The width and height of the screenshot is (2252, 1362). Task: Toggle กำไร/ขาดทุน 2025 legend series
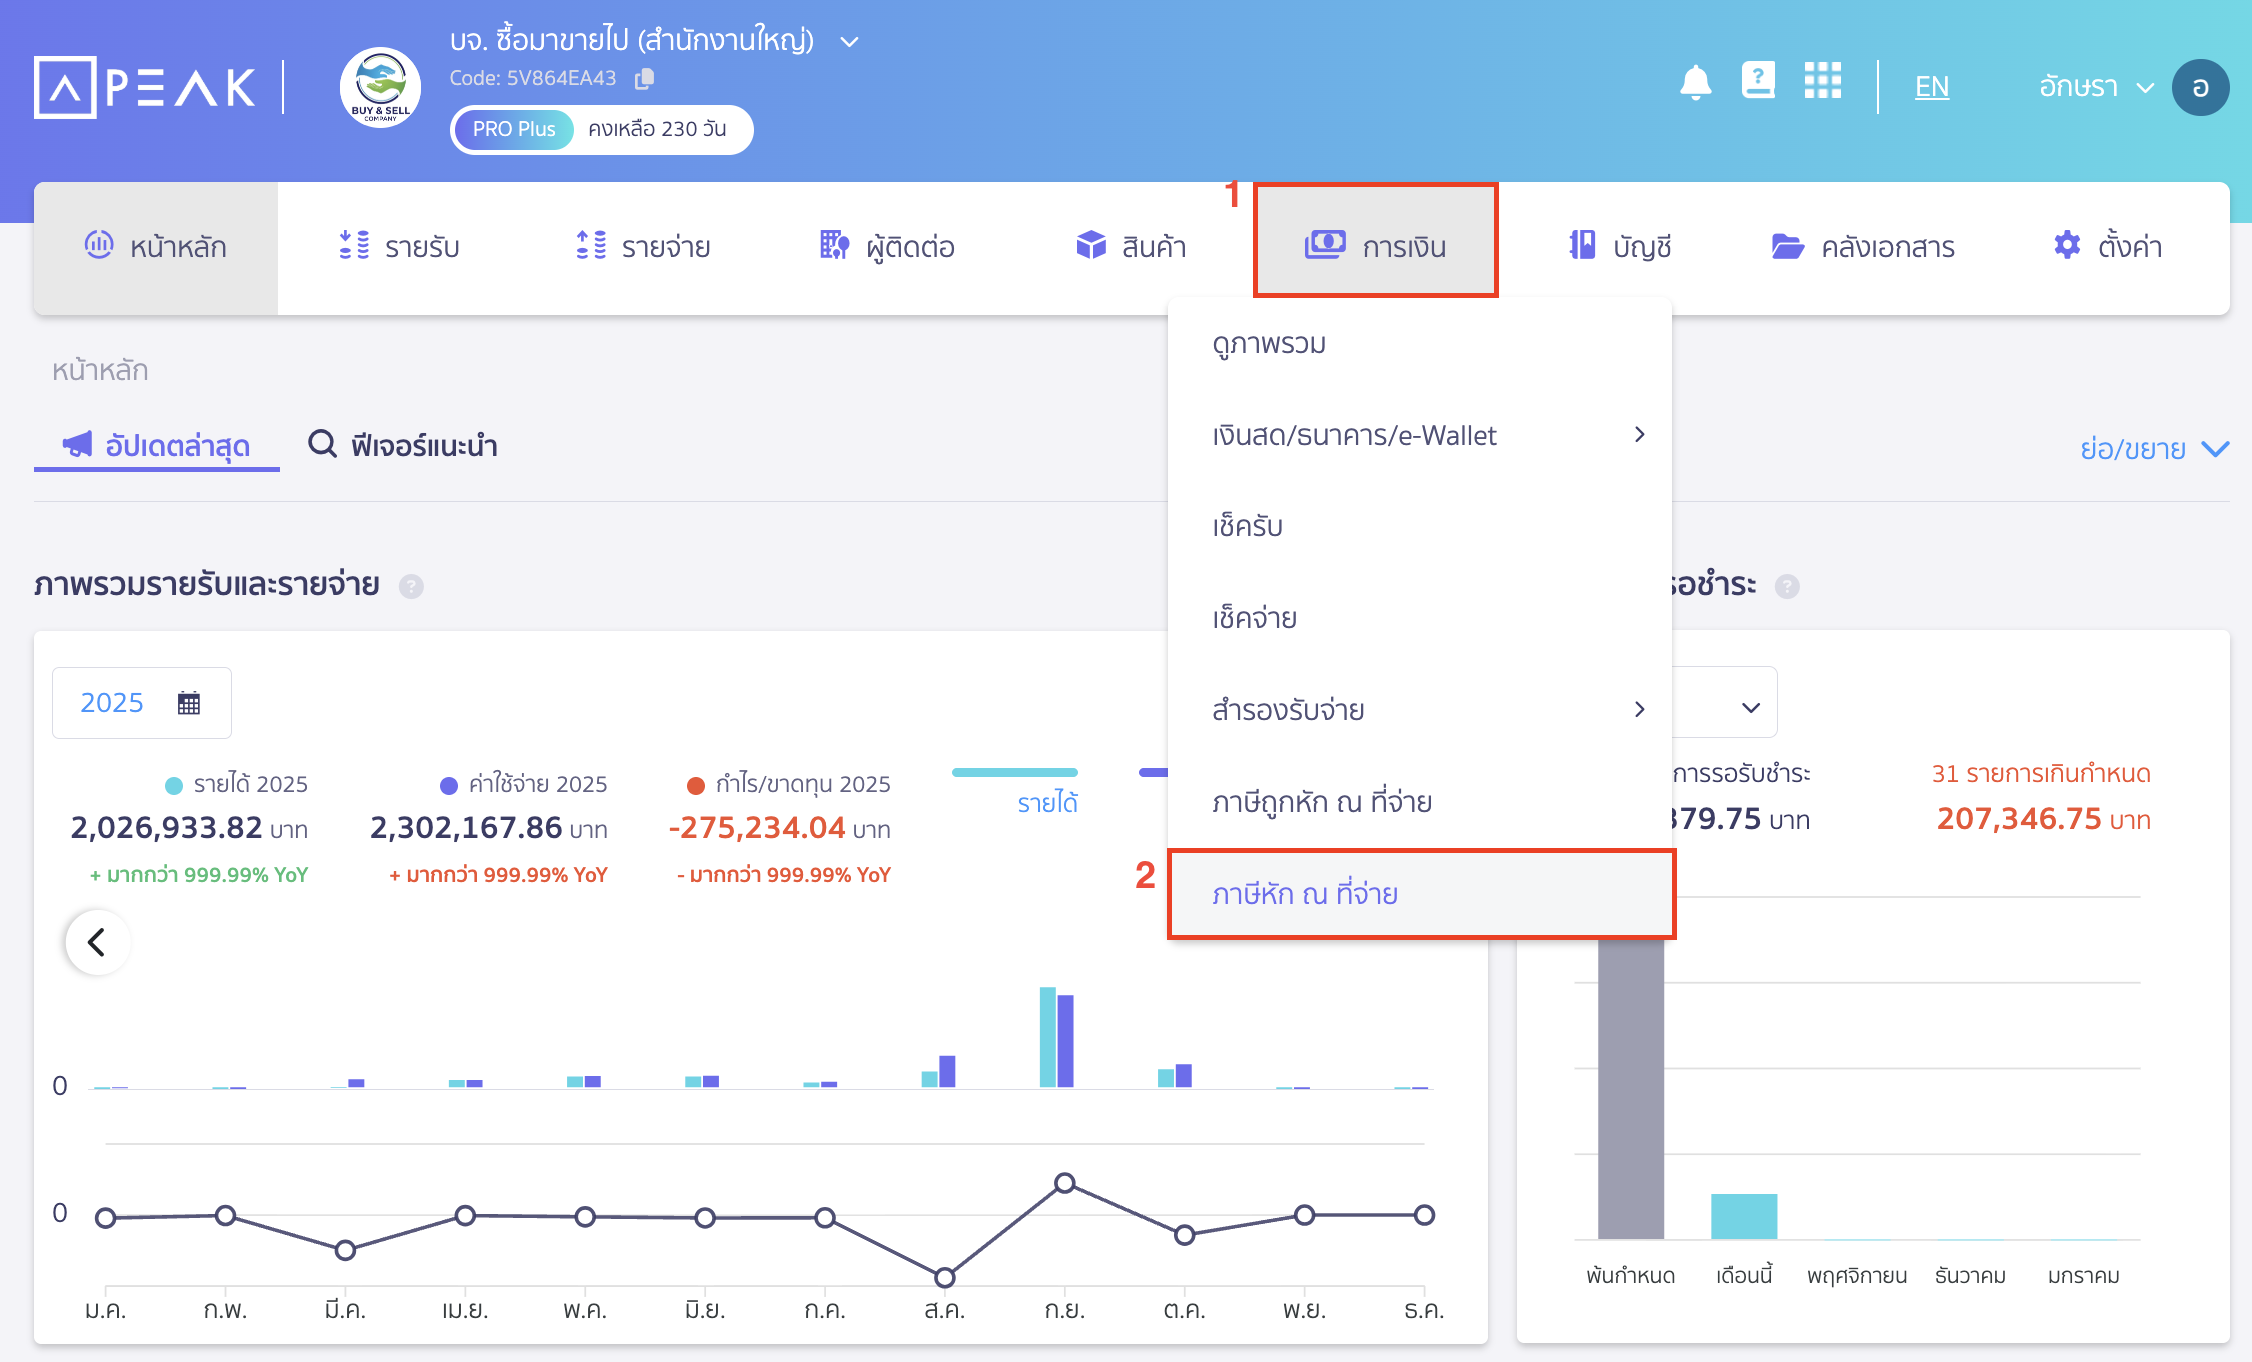[x=790, y=784]
